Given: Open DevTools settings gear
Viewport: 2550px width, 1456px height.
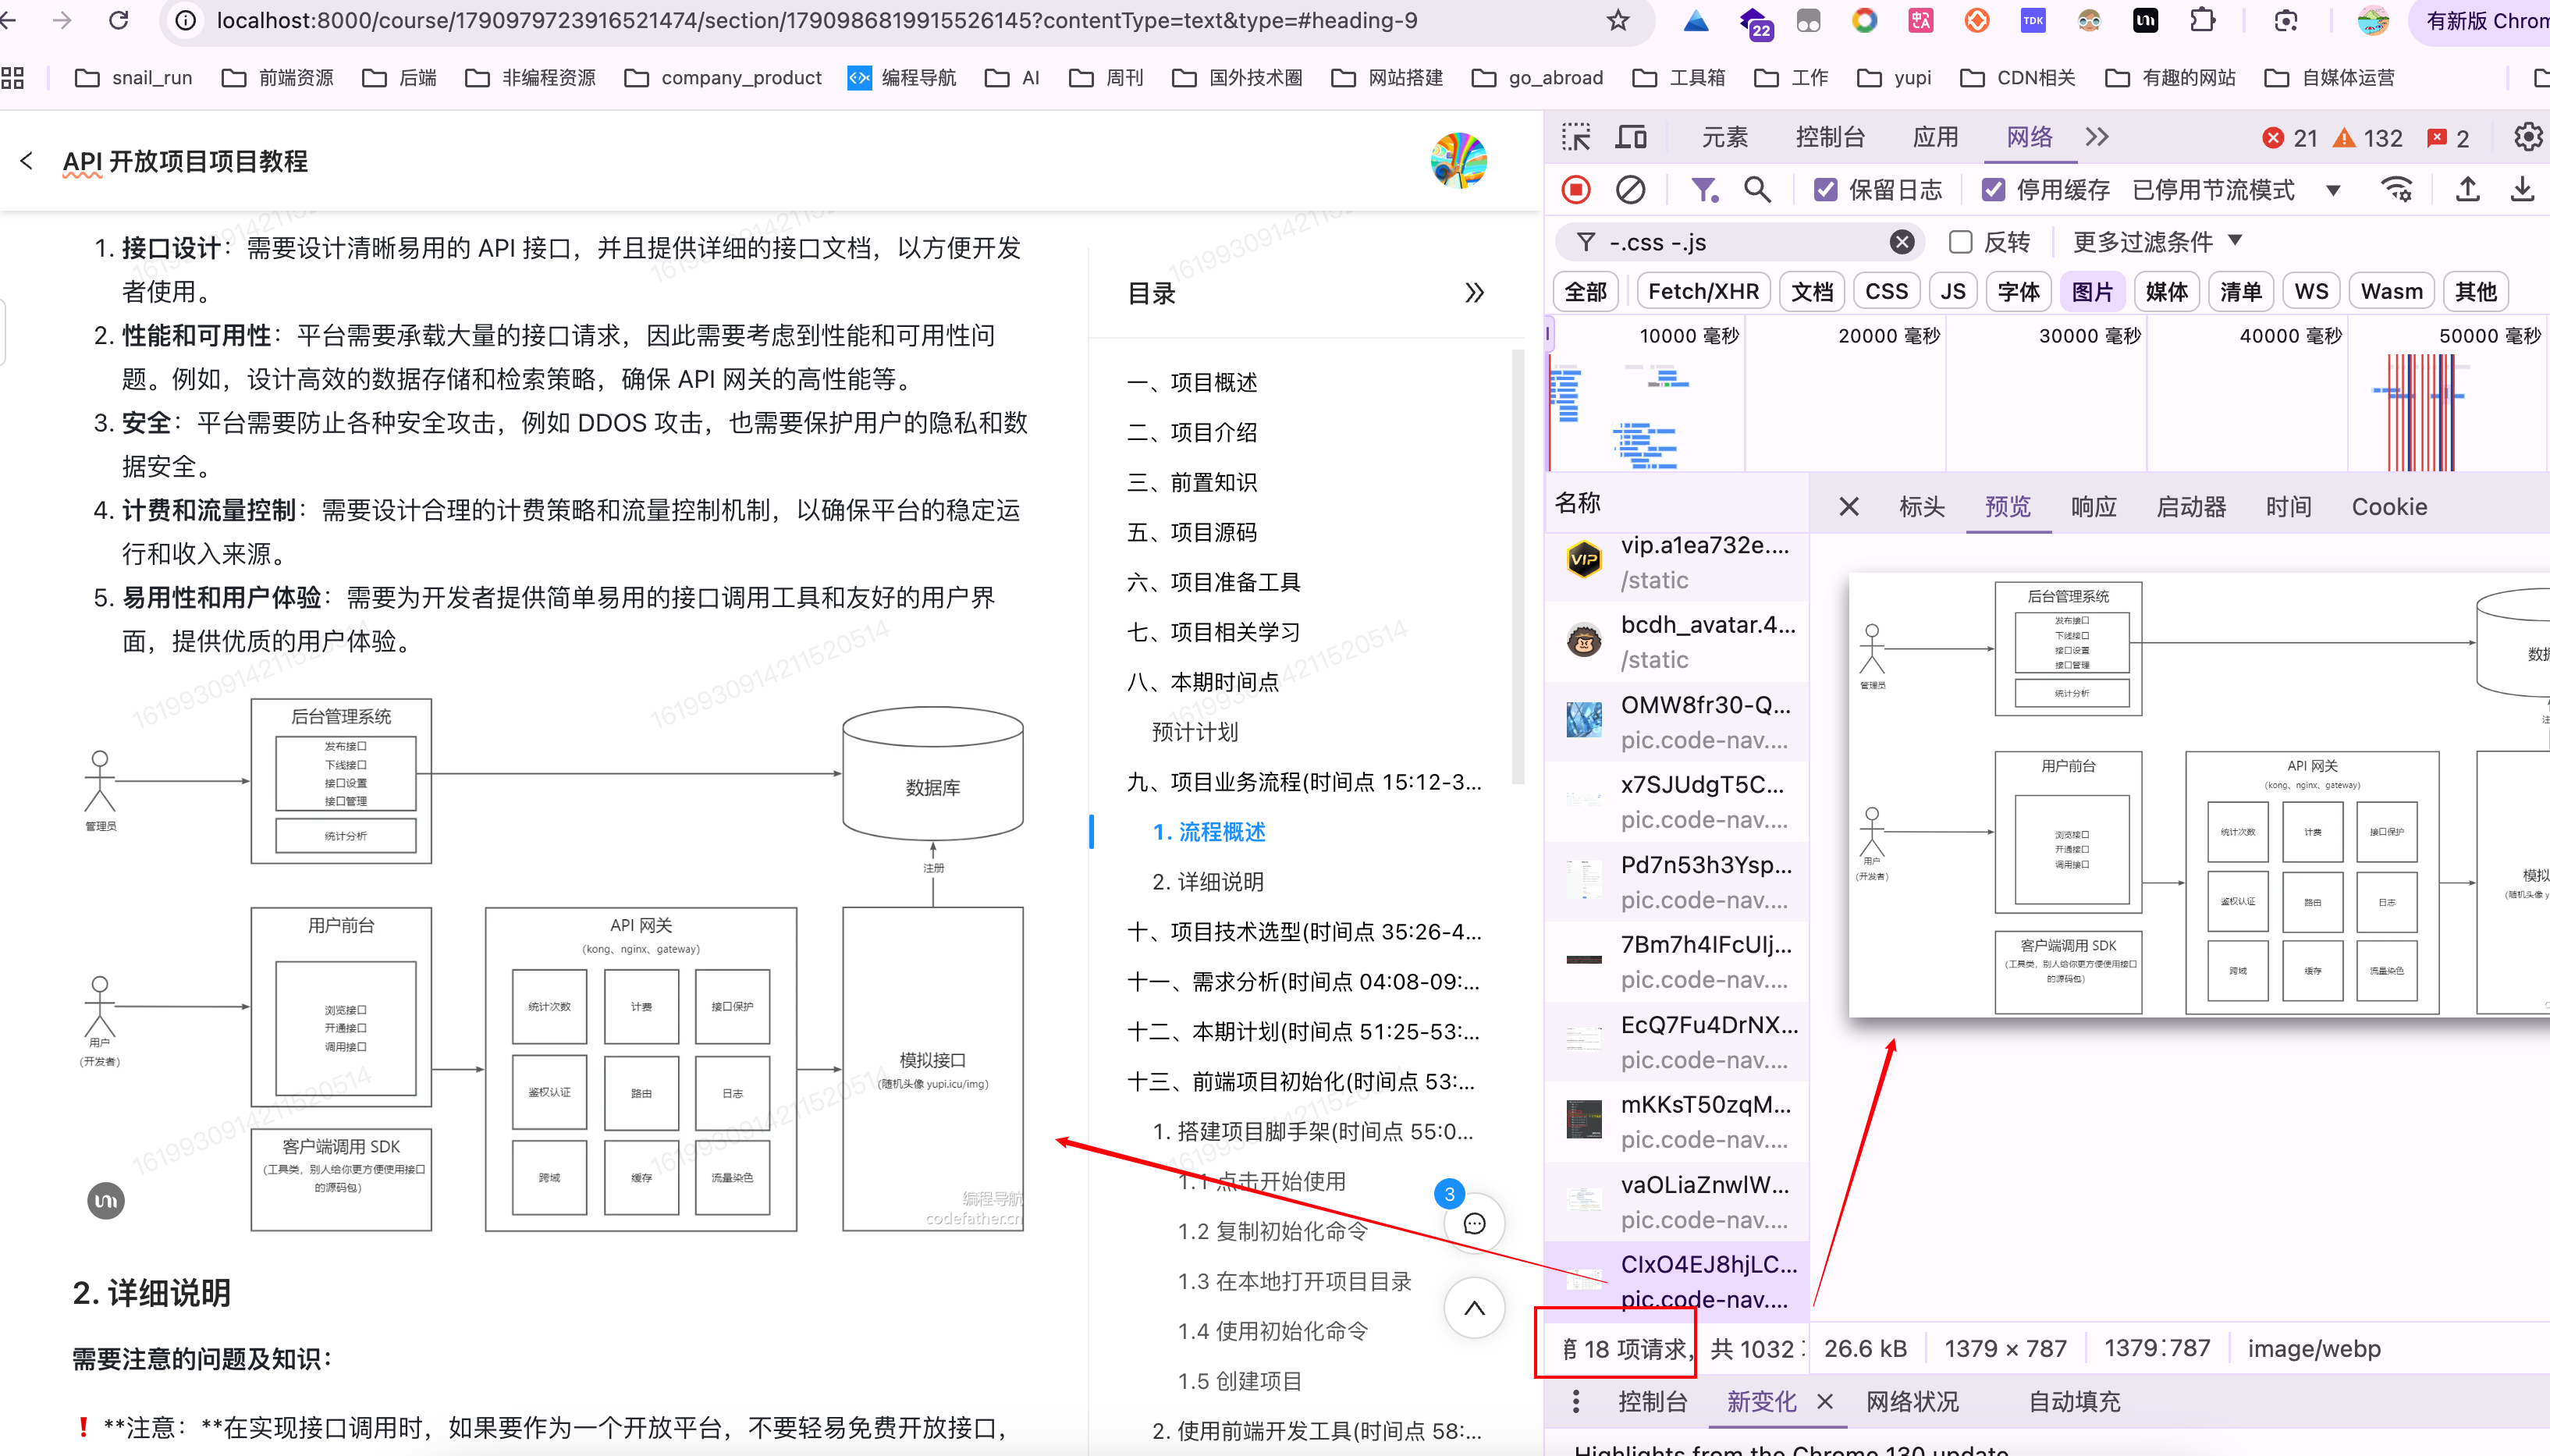Looking at the screenshot, I should pos(2527,137).
